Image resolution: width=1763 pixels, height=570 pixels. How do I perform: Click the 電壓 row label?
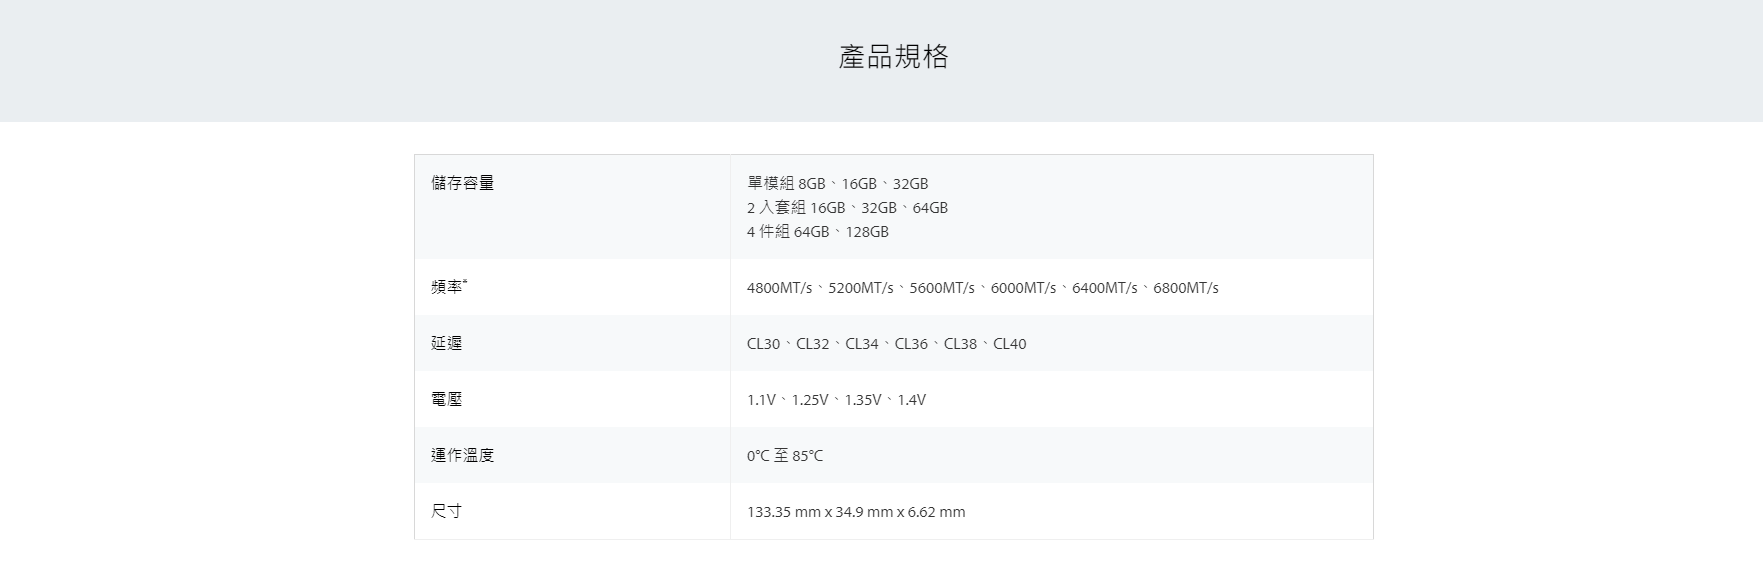click(x=446, y=399)
